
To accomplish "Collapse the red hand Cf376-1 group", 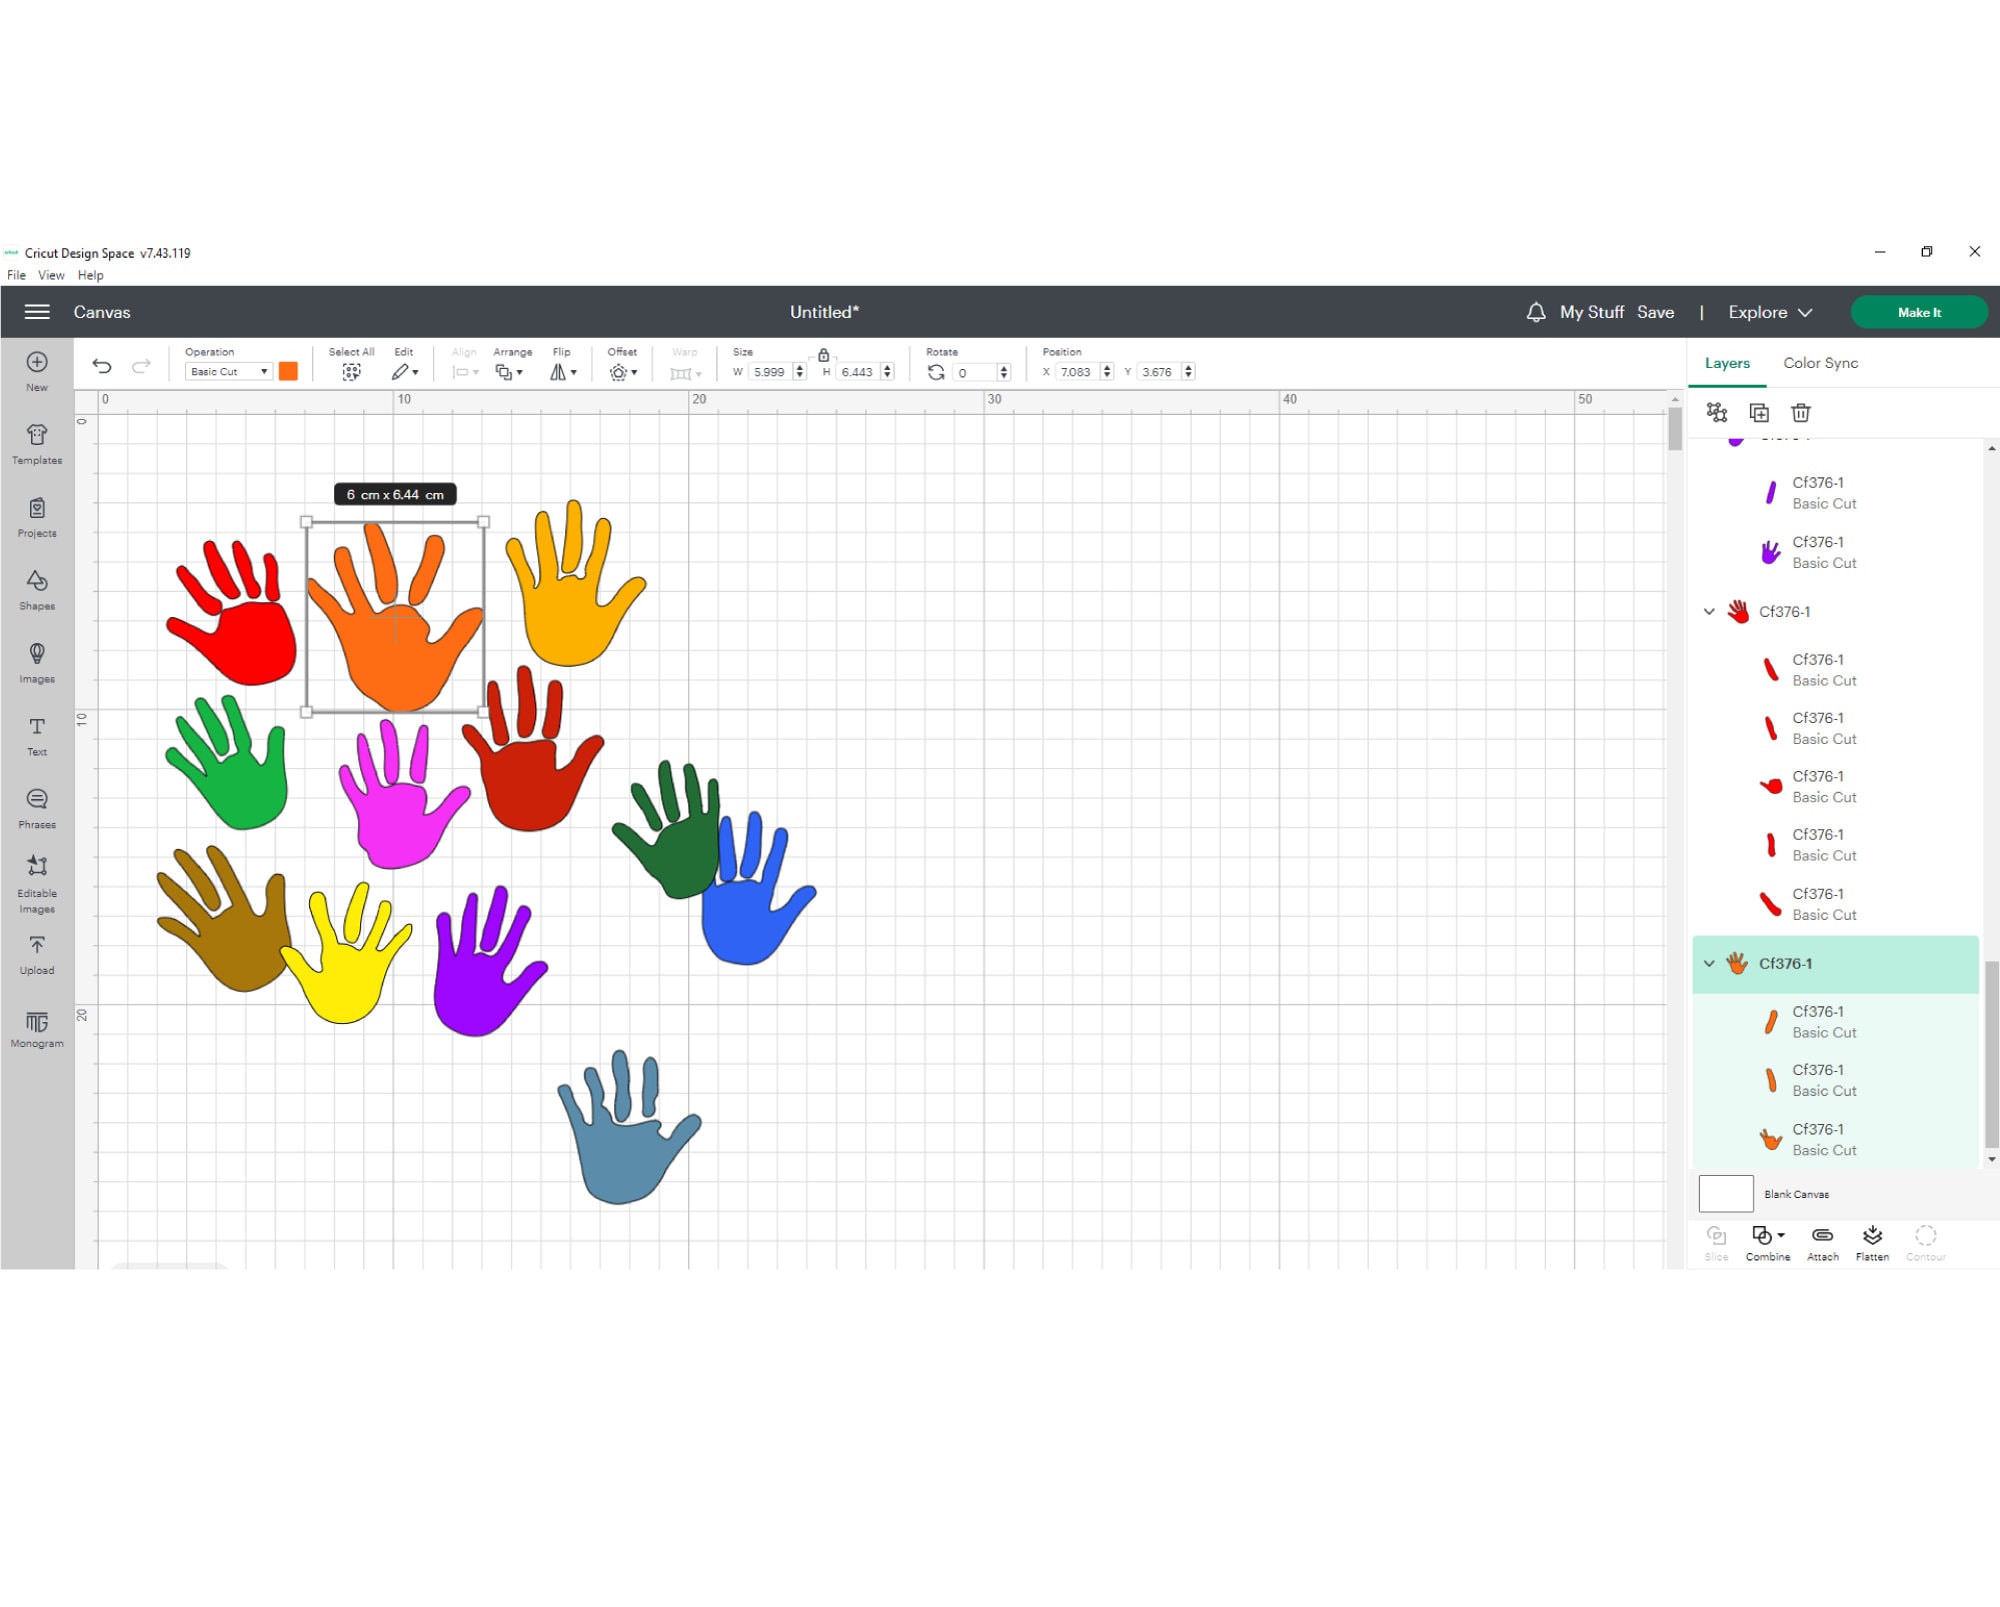I will tap(1709, 611).
